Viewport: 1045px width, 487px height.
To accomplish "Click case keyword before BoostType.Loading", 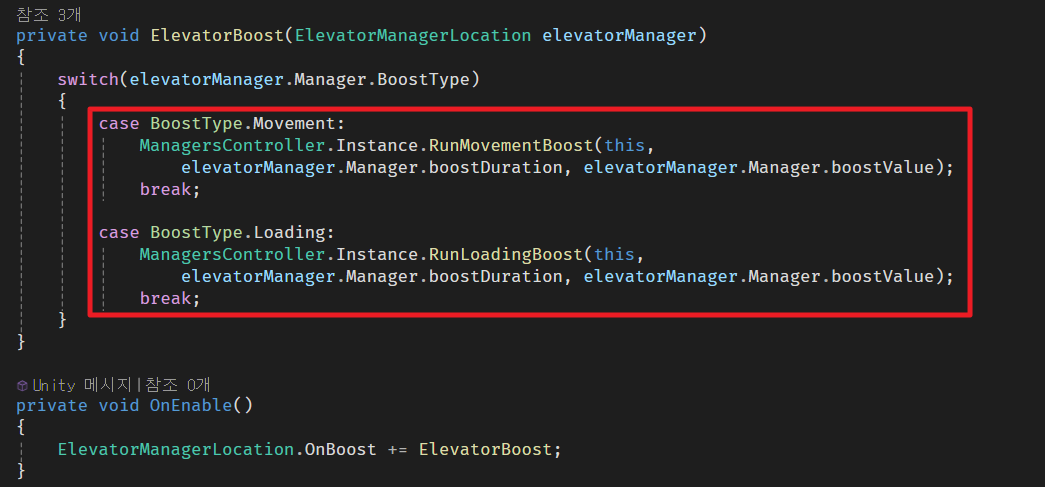I will coord(119,233).
